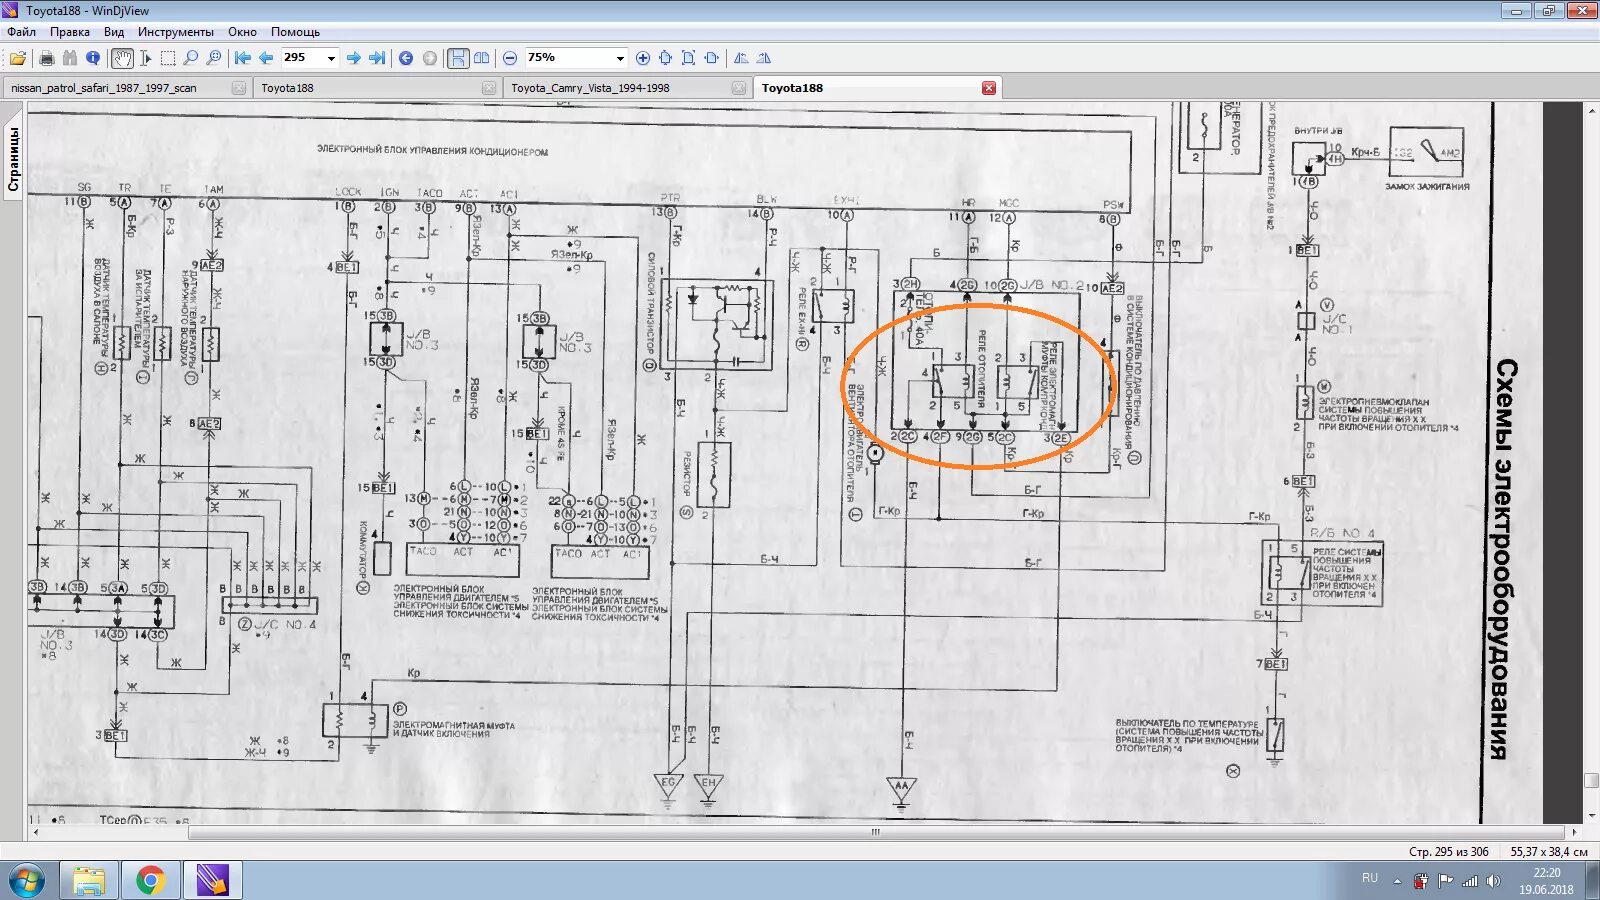Click the vertical scrollbar up arrow
This screenshot has width=1600, height=900.
1591,109
